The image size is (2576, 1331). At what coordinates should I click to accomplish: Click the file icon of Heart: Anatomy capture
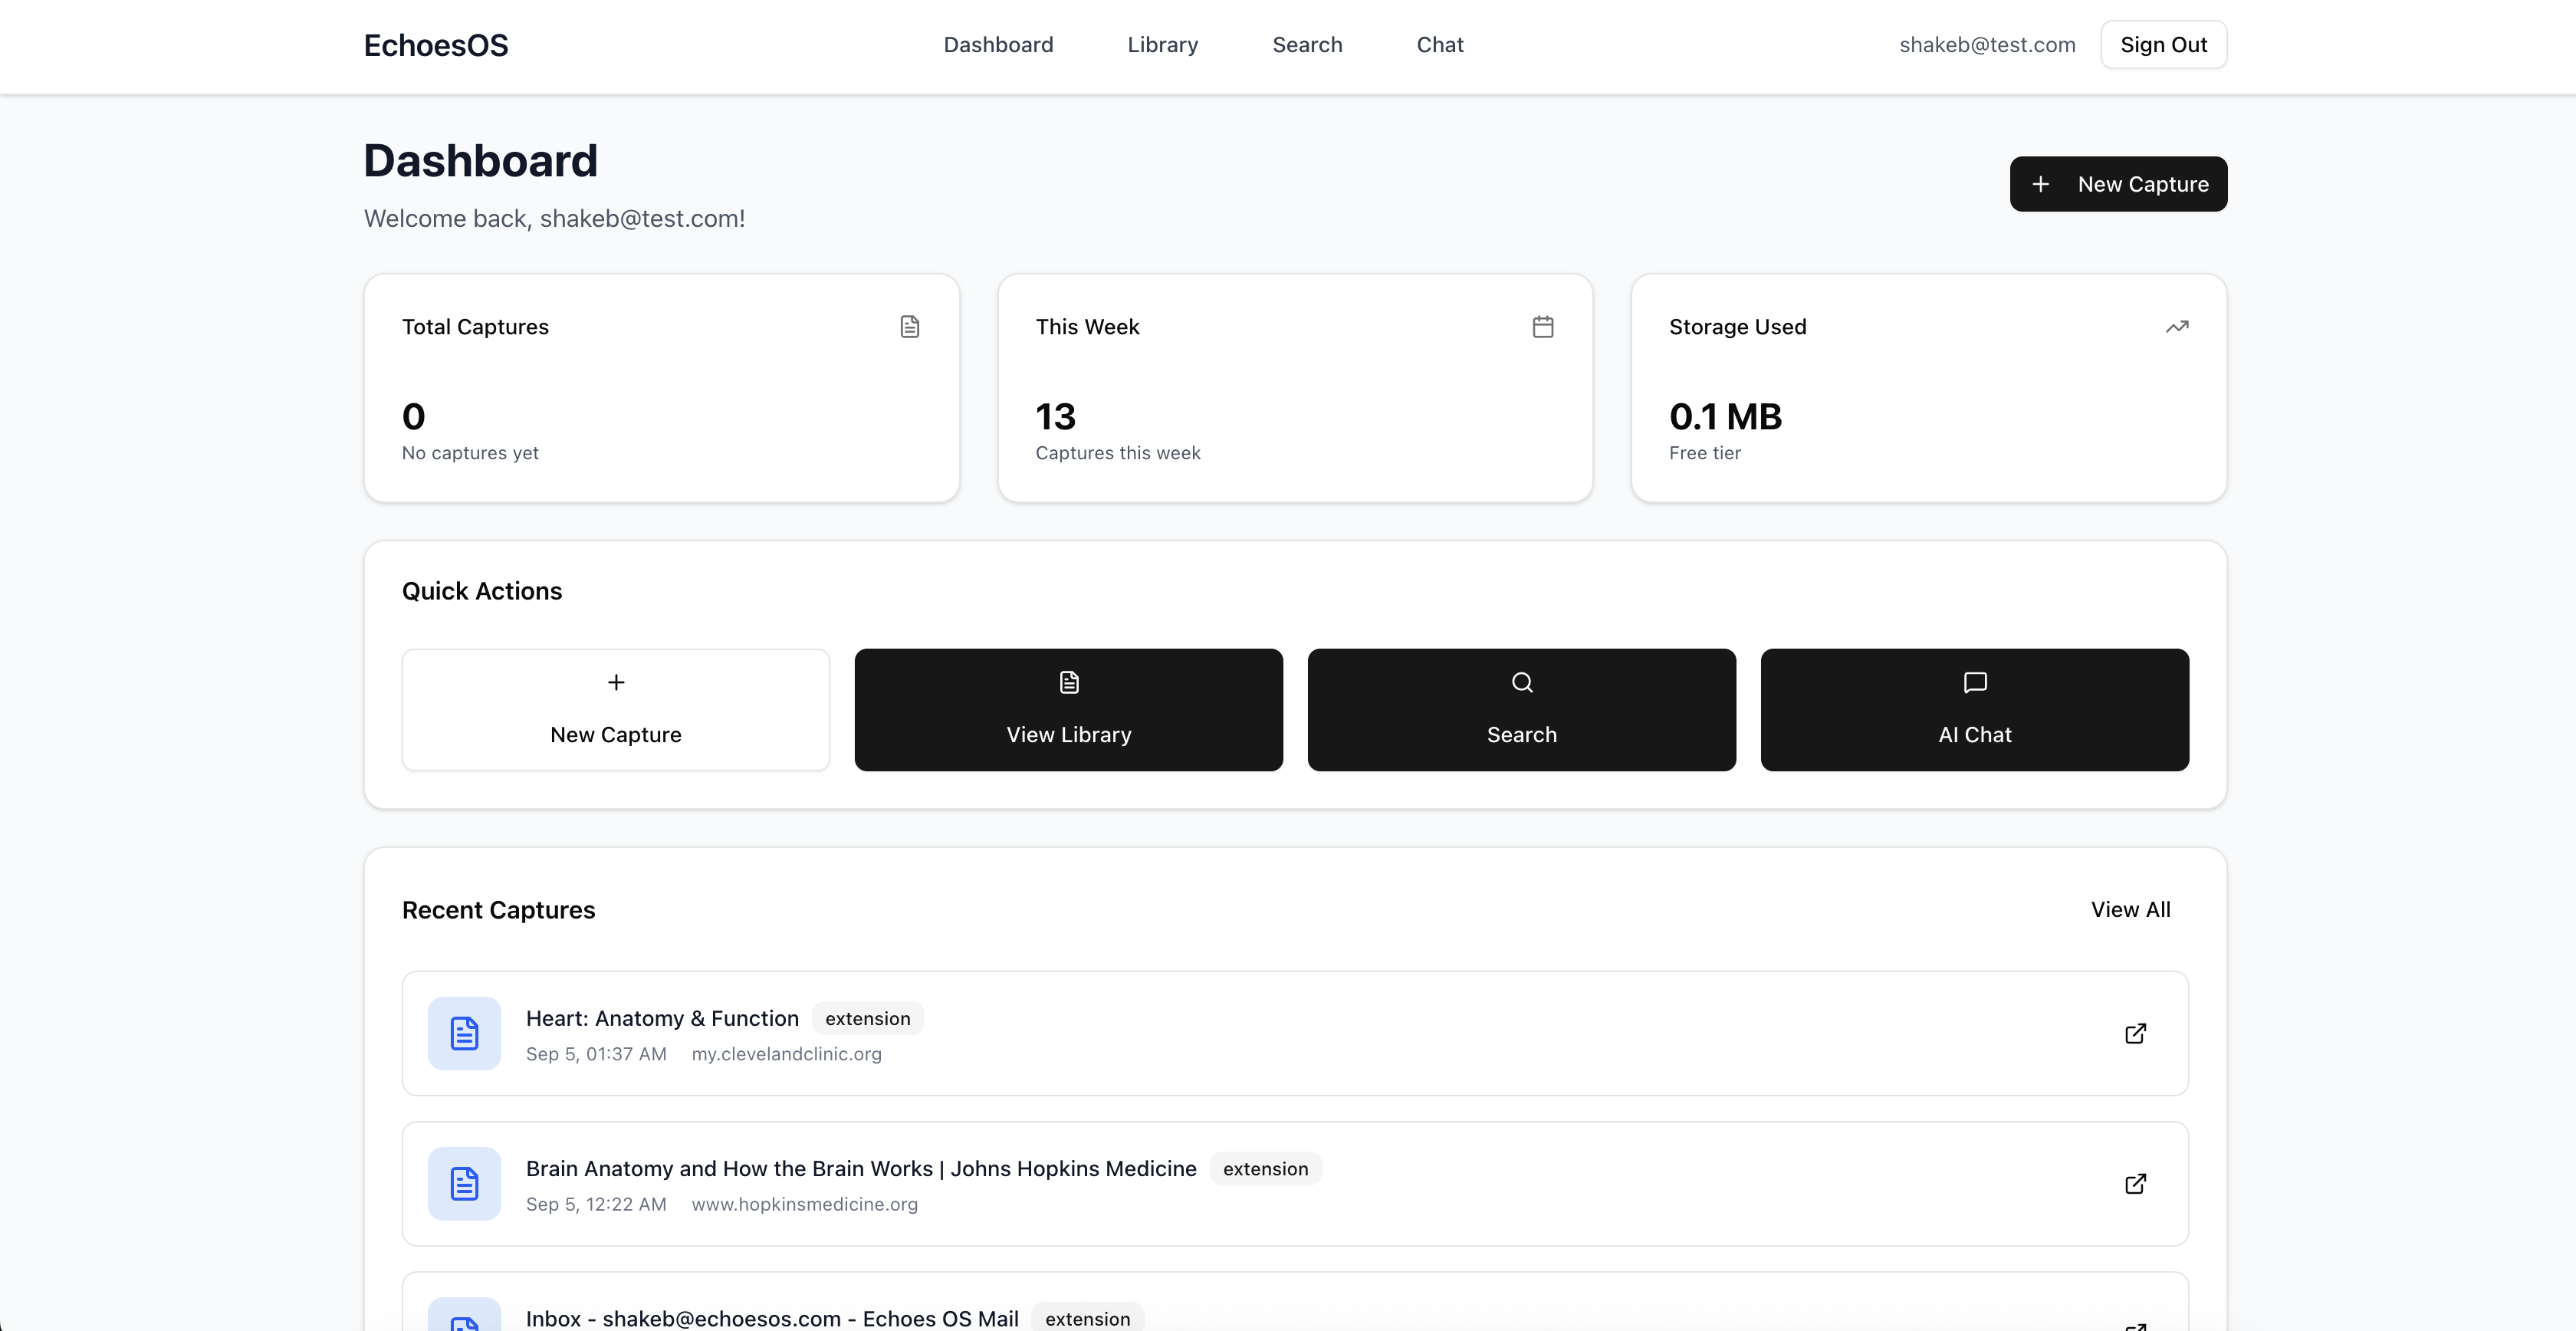point(464,1034)
